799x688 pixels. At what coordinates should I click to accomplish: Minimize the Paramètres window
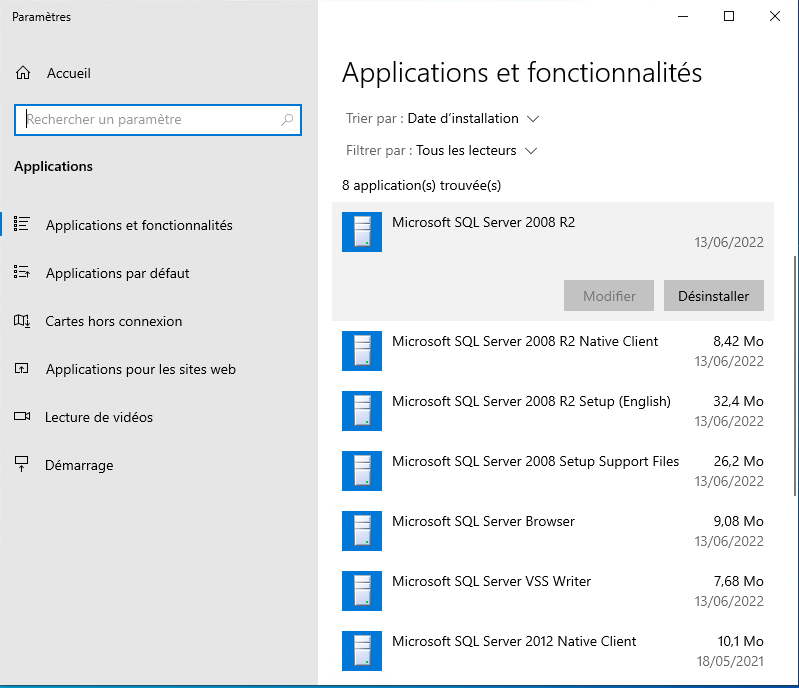(x=683, y=16)
